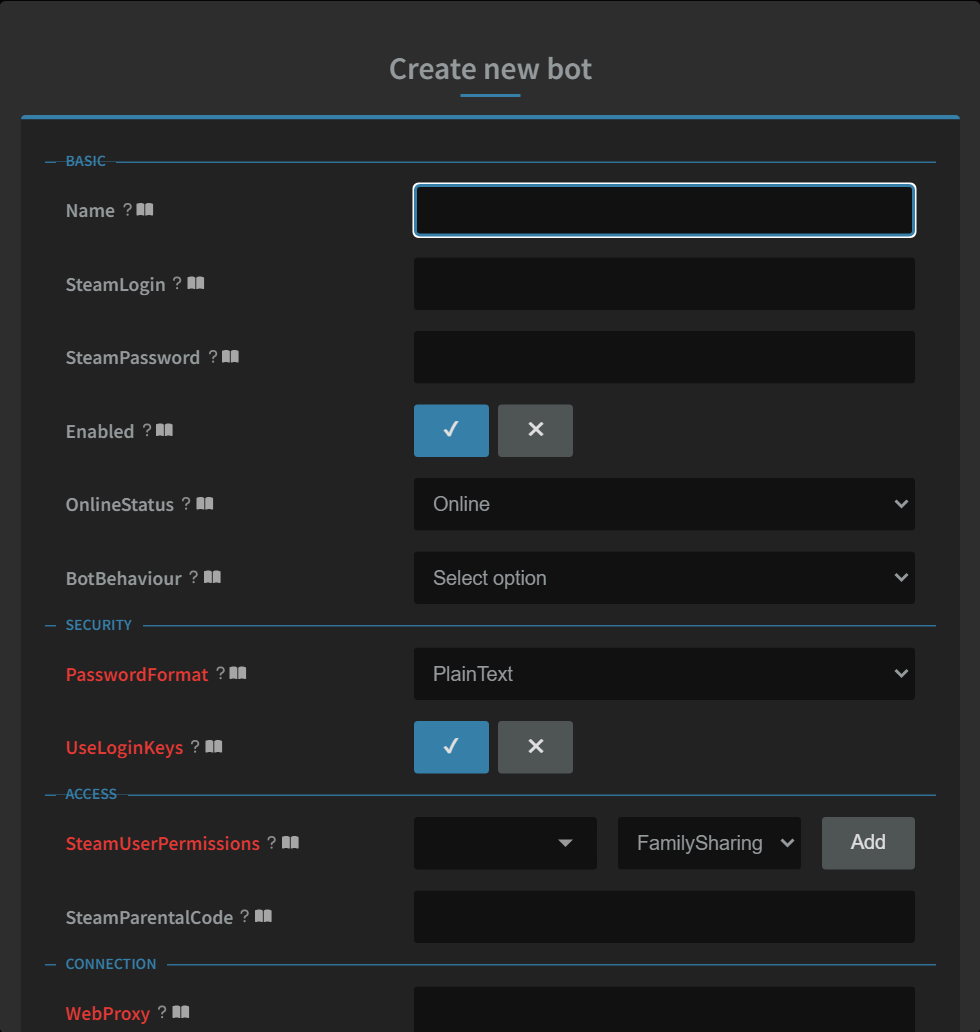Open the empty SteamUserPermissions user dropdown
Screen dimensions: 980x1032
click(x=505, y=843)
